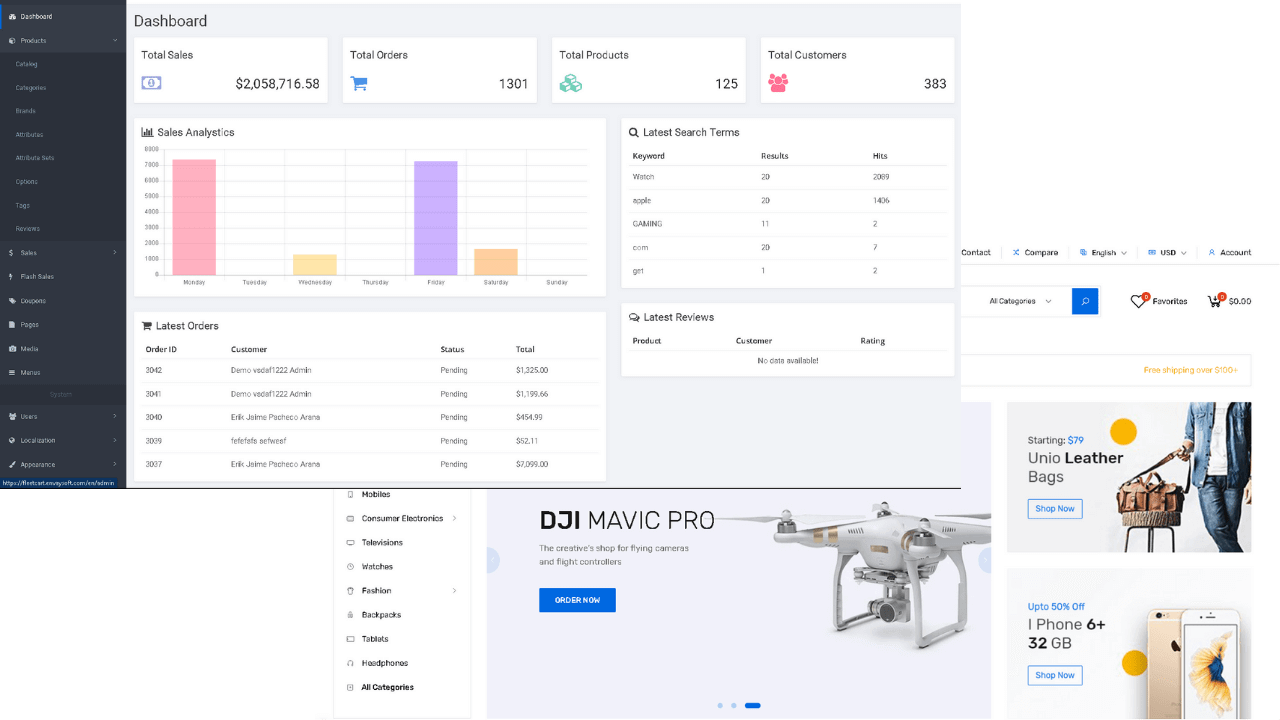Click the Total Customers people icon
The width and height of the screenshot is (1280, 720).
[778, 84]
